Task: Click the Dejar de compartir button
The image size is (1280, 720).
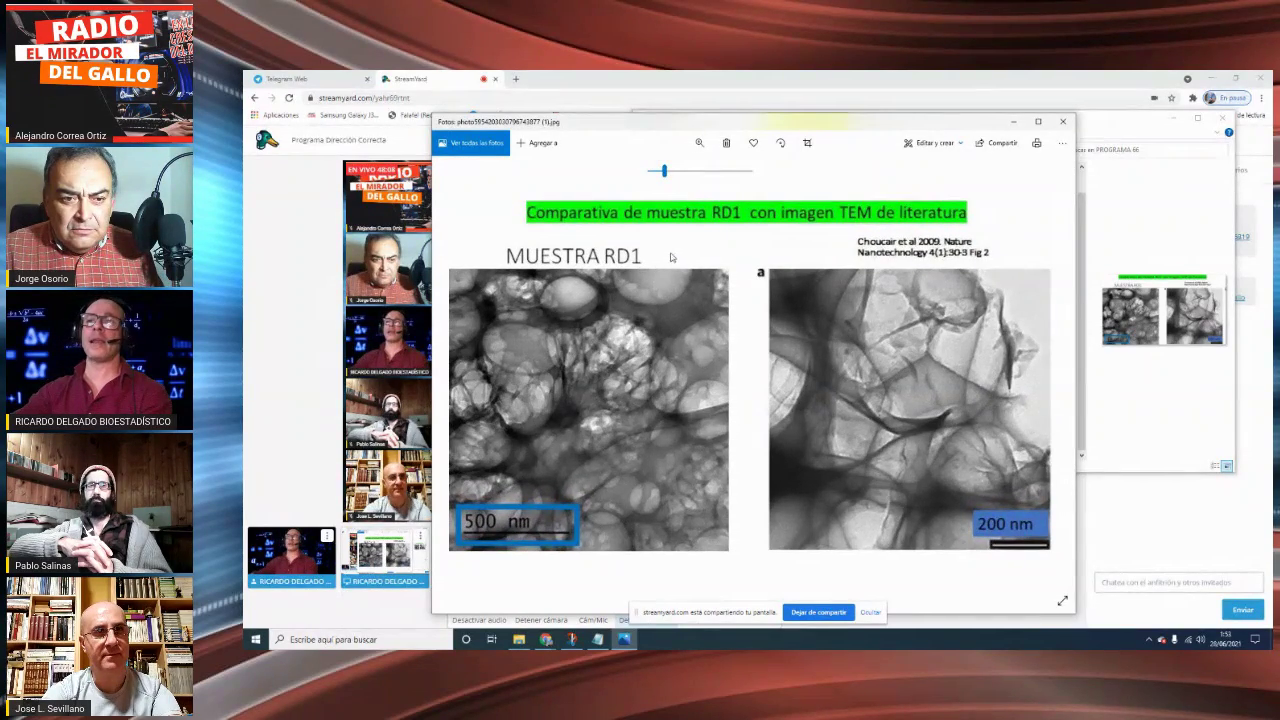Action: pyautogui.click(x=818, y=612)
